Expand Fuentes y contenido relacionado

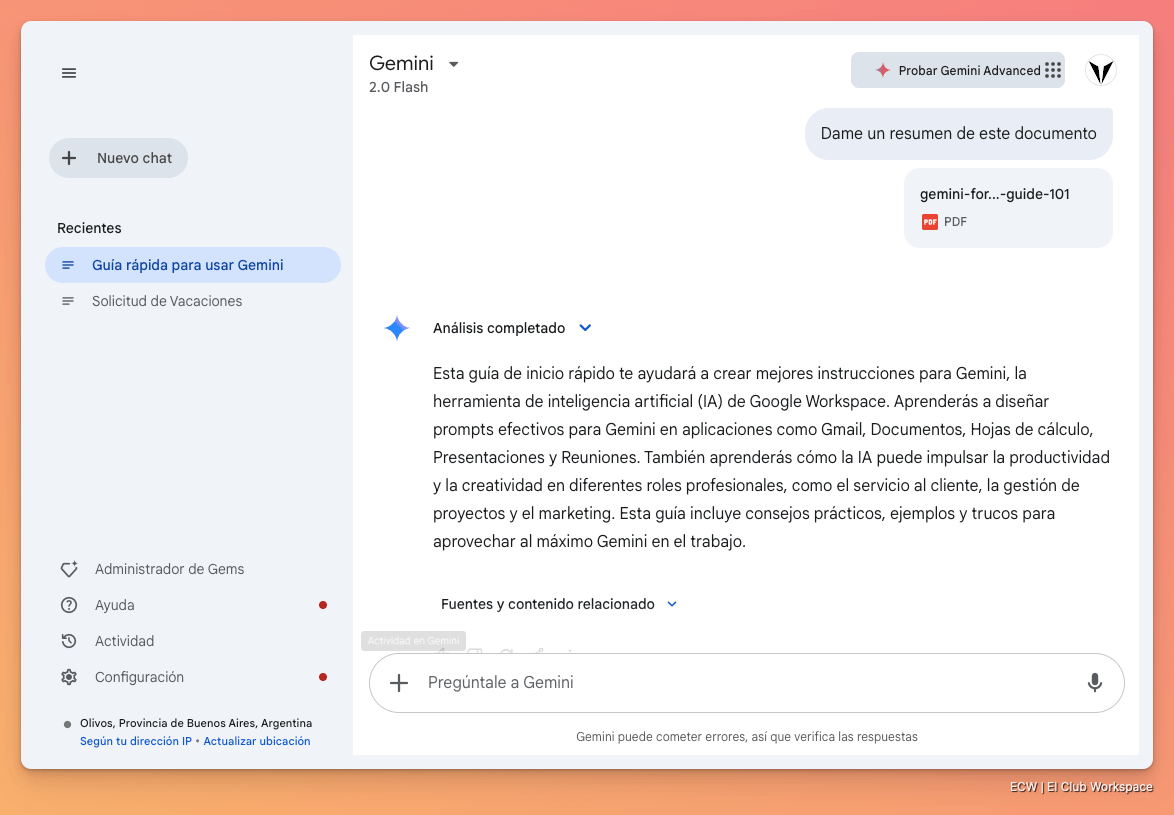(x=559, y=604)
